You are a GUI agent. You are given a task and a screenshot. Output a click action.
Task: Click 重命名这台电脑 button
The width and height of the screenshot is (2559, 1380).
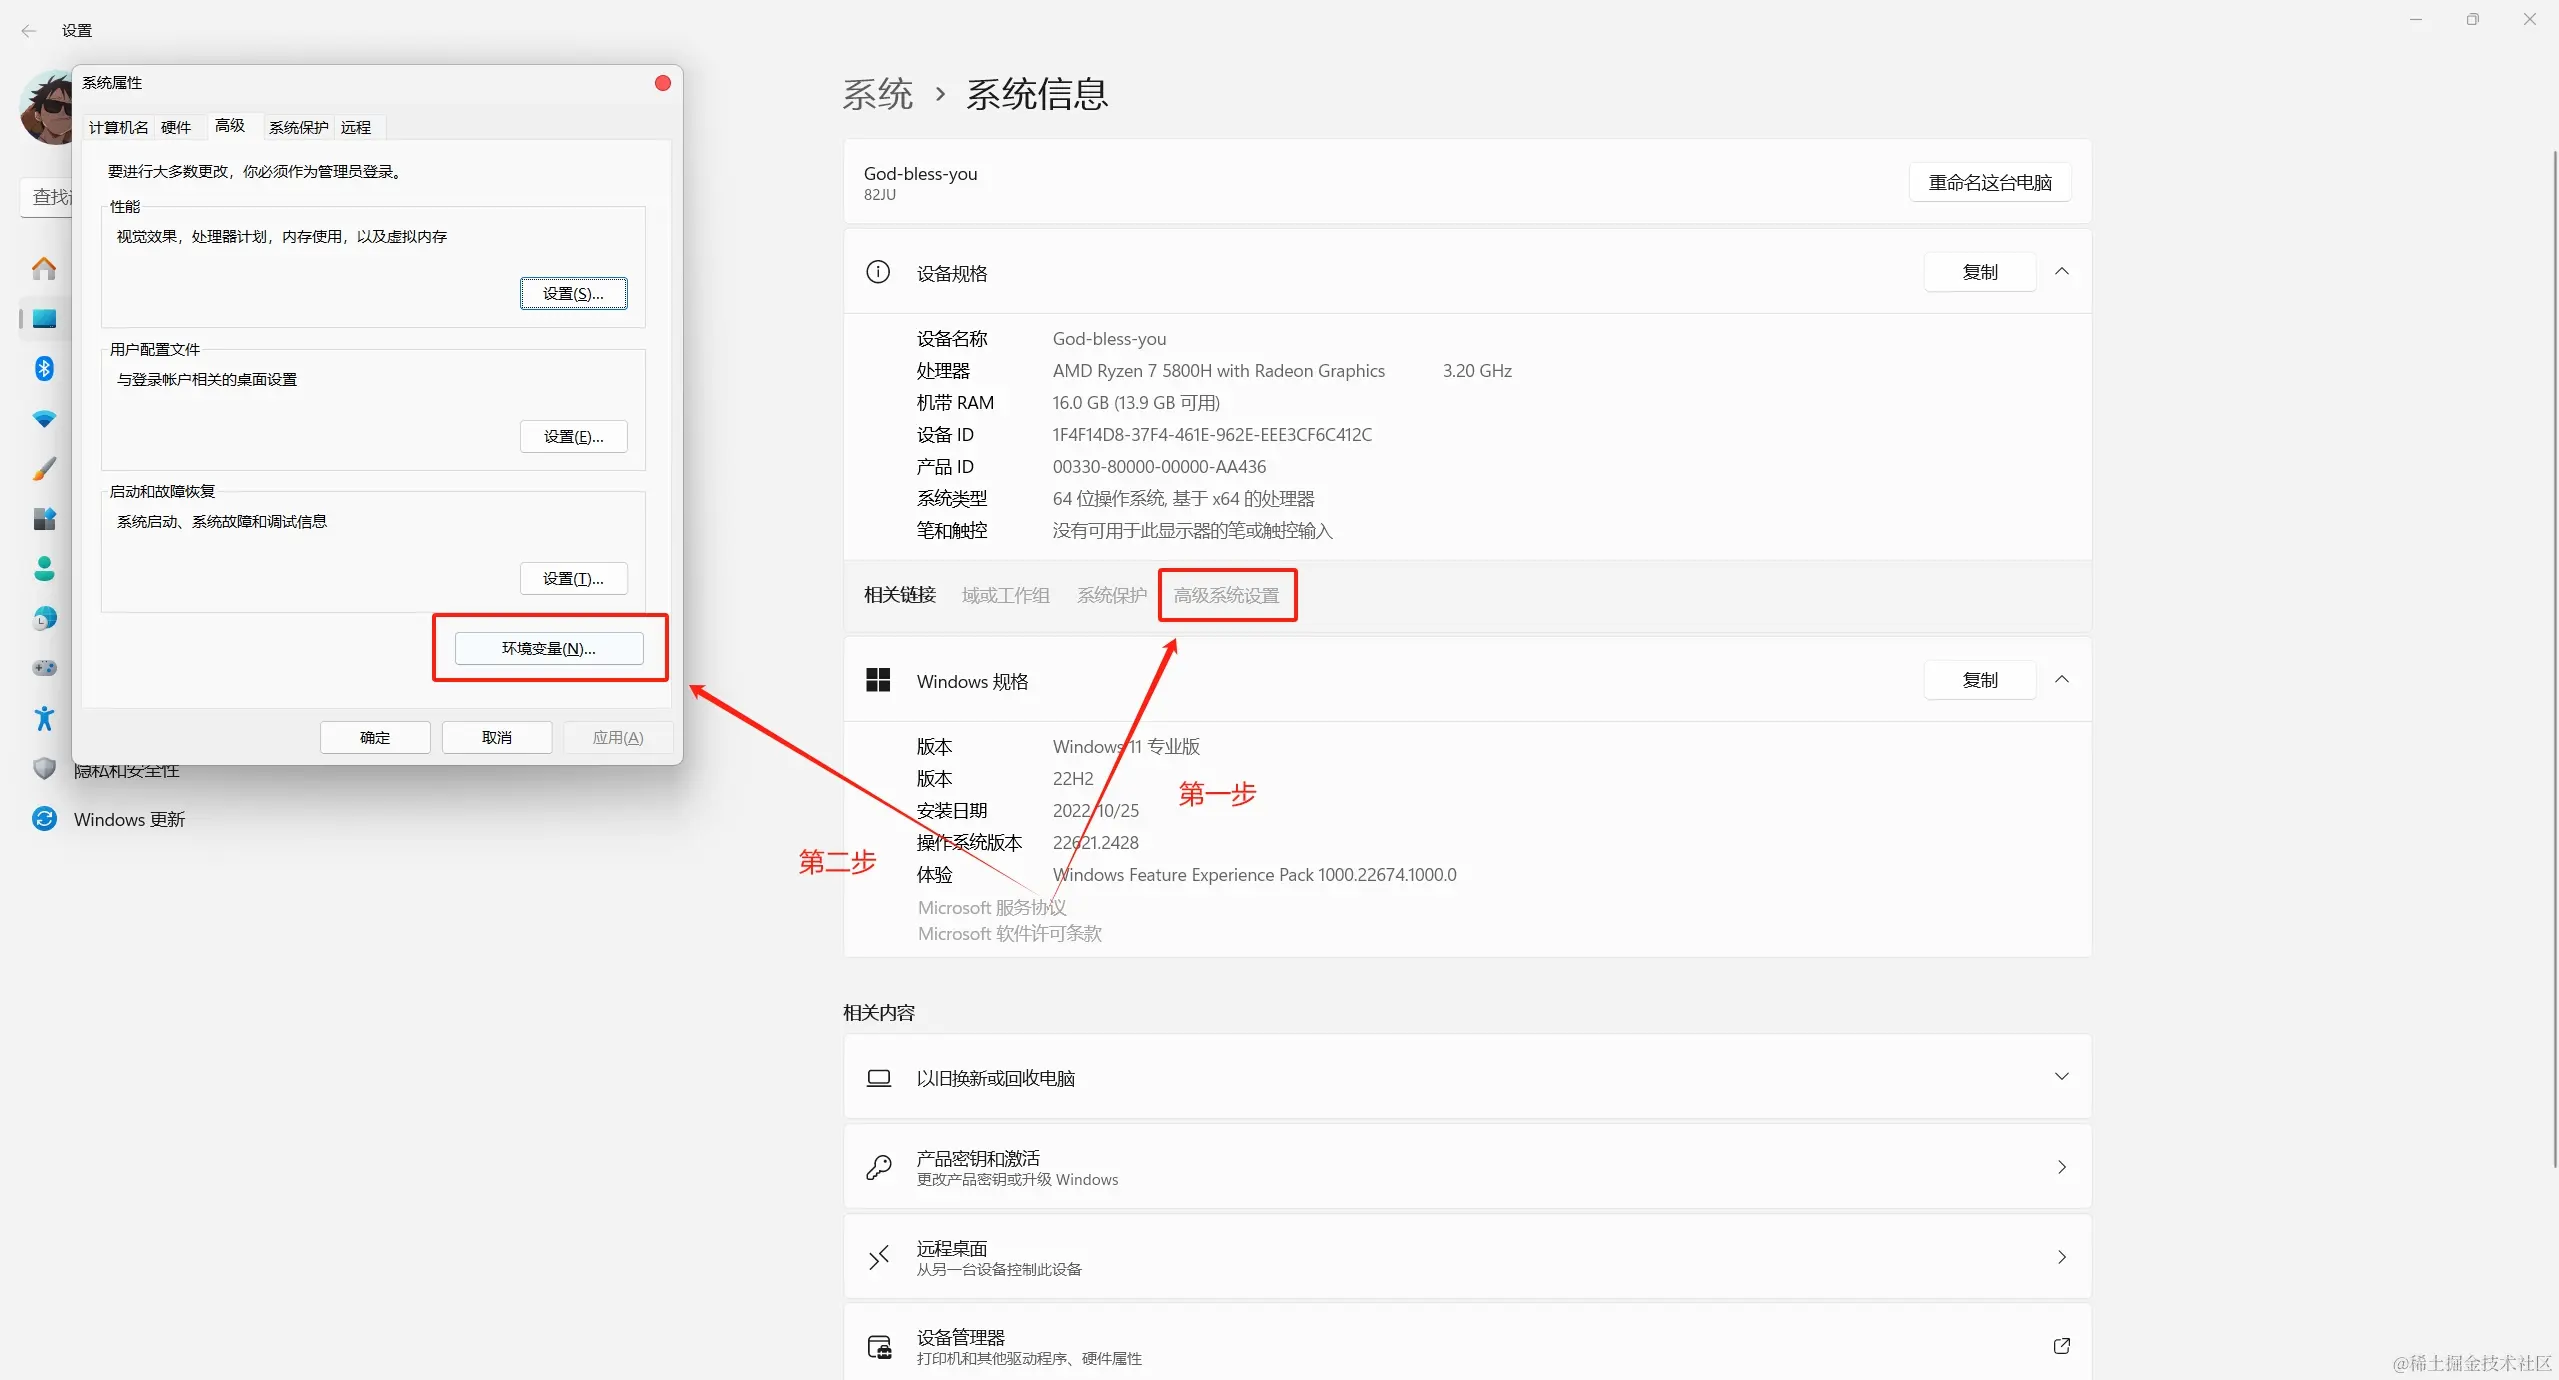coord(1989,183)
